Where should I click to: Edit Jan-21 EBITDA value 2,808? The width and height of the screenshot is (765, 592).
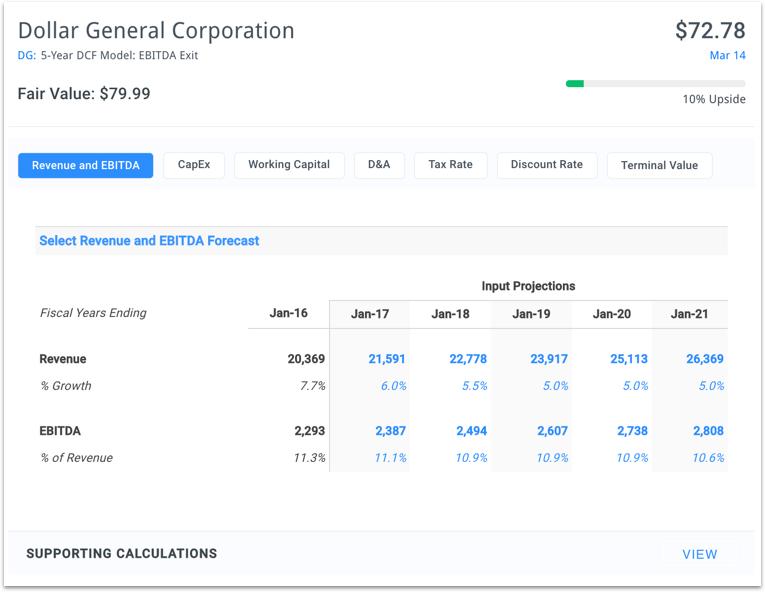point(708,431)
